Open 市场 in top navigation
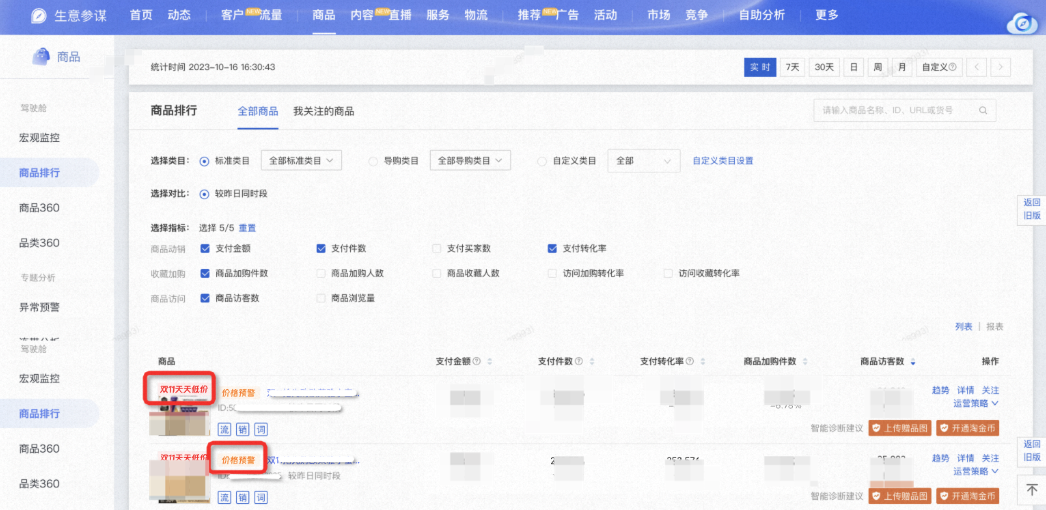The width and height of the screenshot is (1046, 510). [658, 15]
